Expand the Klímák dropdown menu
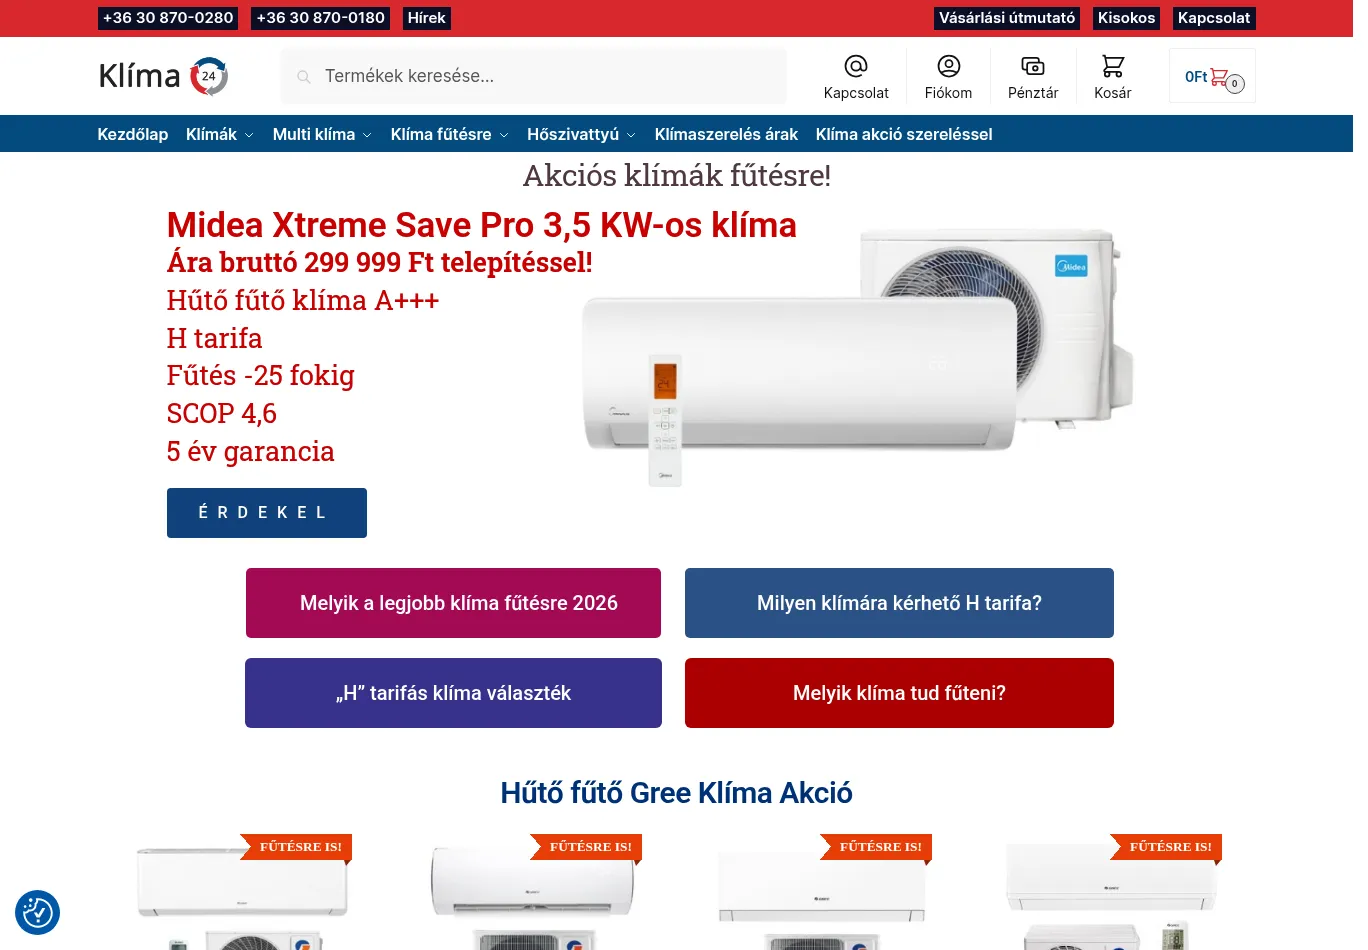The height and width of the screenshot is (950, 1368). 219,134
